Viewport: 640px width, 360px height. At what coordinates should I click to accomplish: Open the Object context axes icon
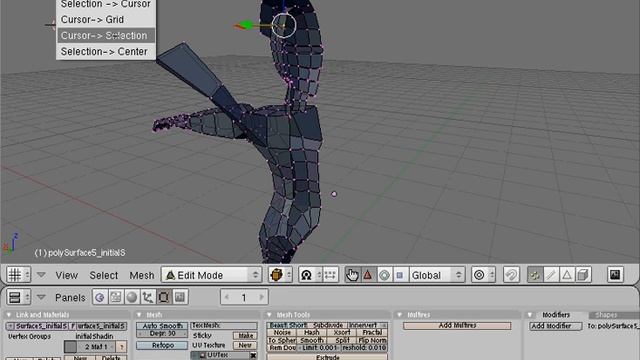click(x=148, y=297)
